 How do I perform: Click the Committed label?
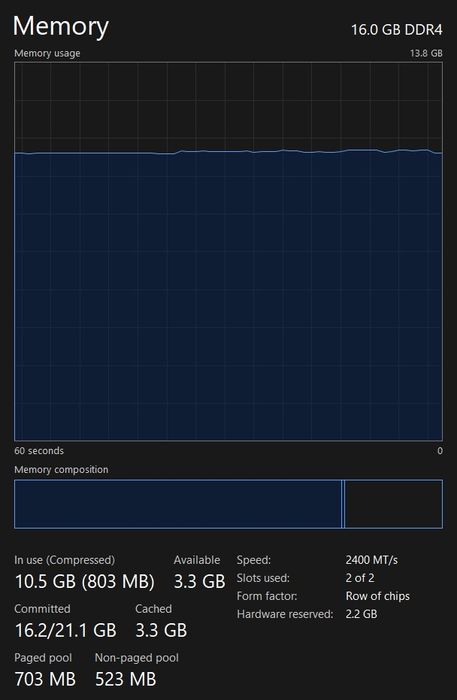click(x=42, y=609)
